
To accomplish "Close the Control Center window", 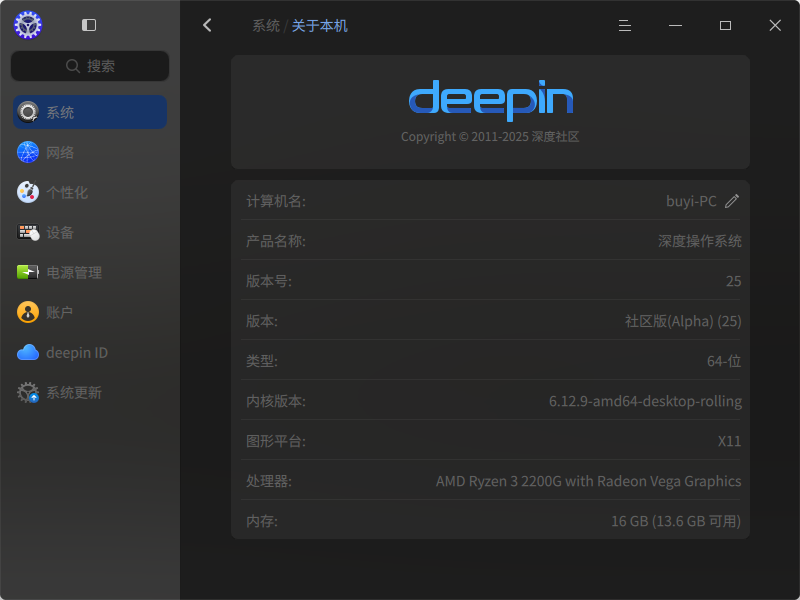I will (x=775, y=26).
